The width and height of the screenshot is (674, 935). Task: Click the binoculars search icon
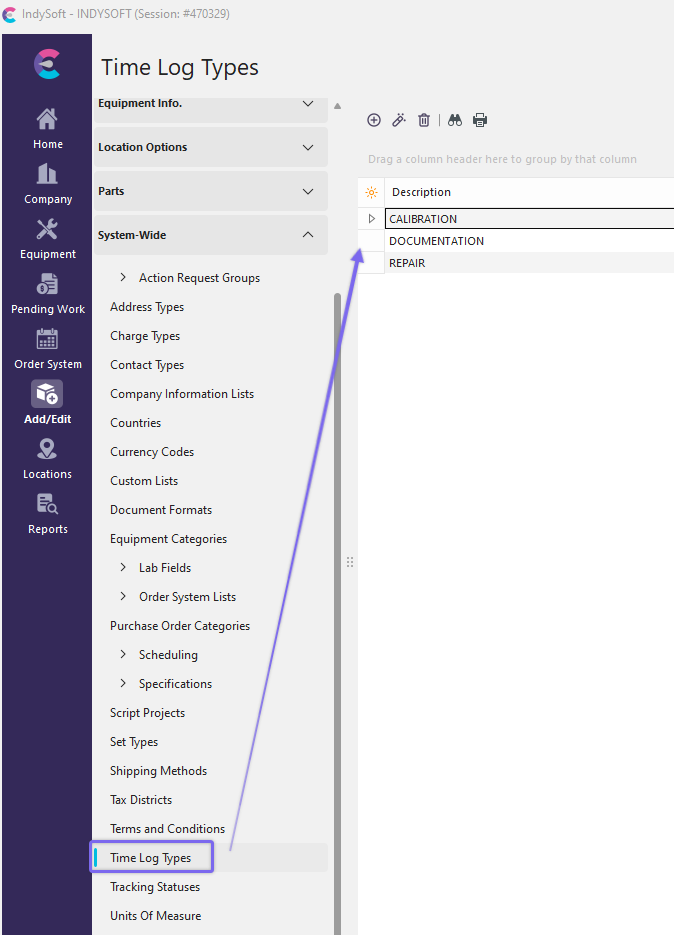tap(455, 120)
